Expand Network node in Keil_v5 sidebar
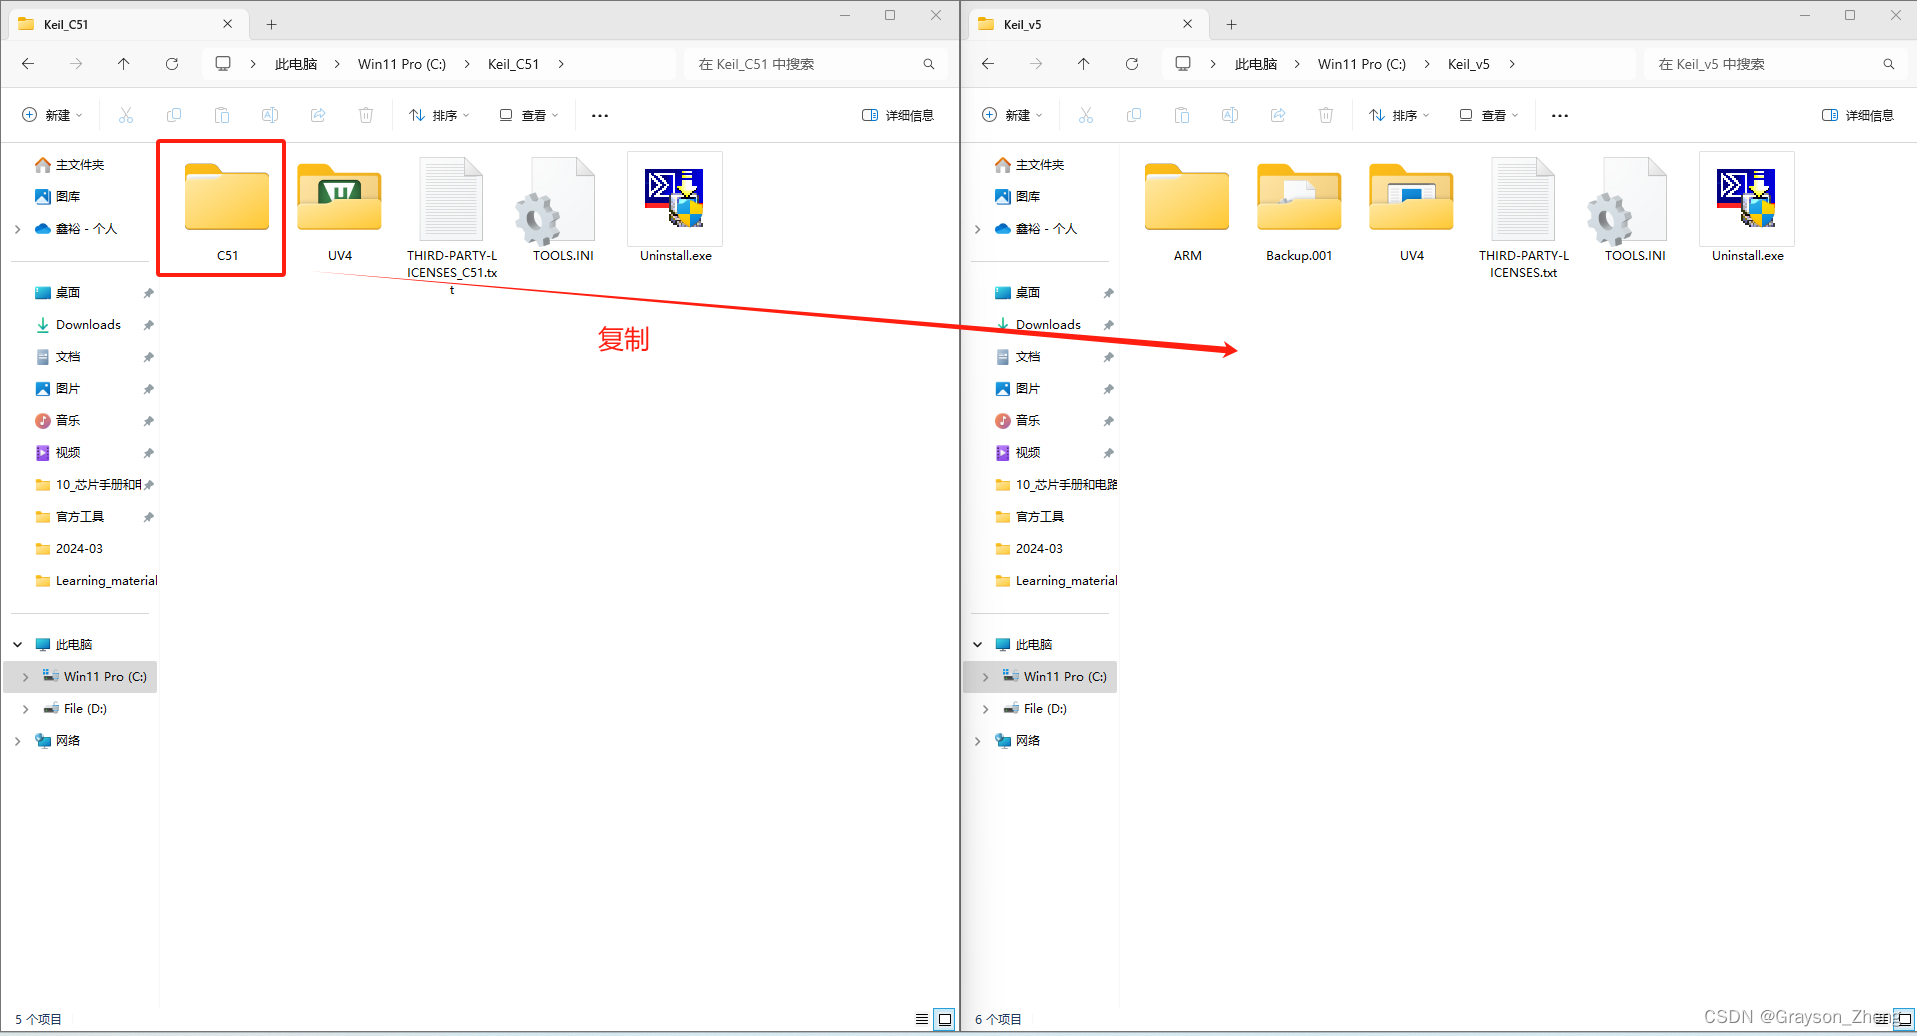 (x=978, y=741)
